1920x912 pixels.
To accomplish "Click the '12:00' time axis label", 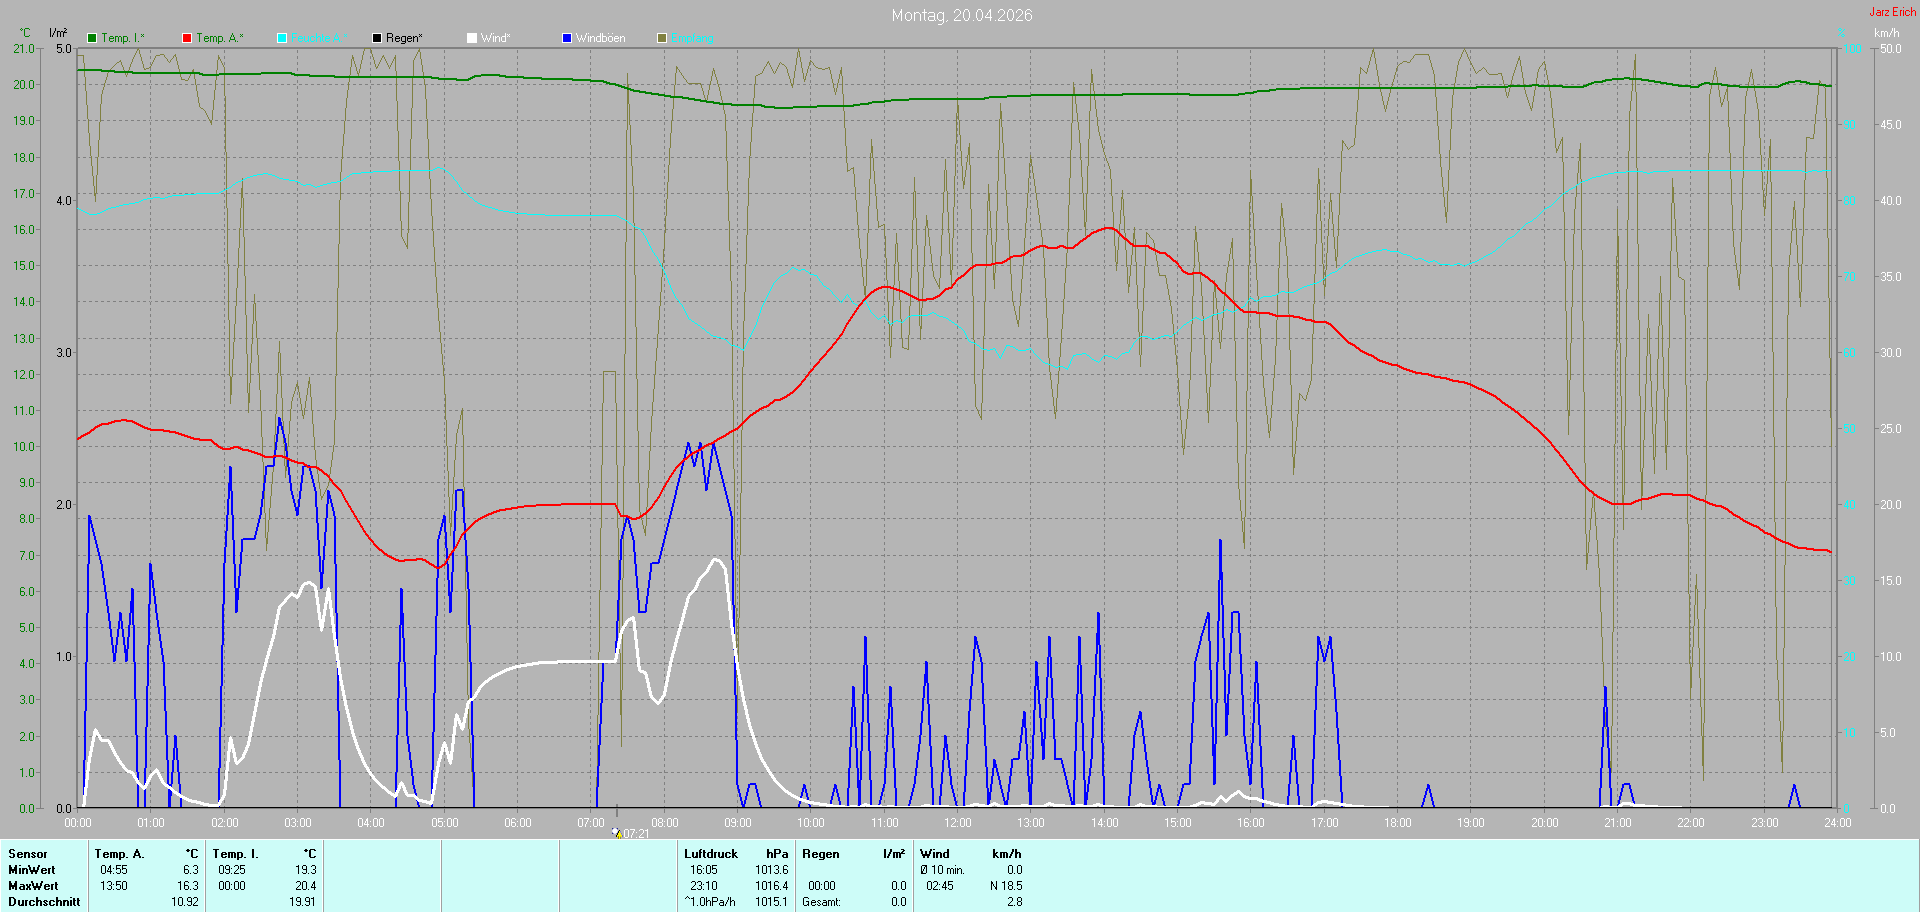I will [x=958, y=823].
